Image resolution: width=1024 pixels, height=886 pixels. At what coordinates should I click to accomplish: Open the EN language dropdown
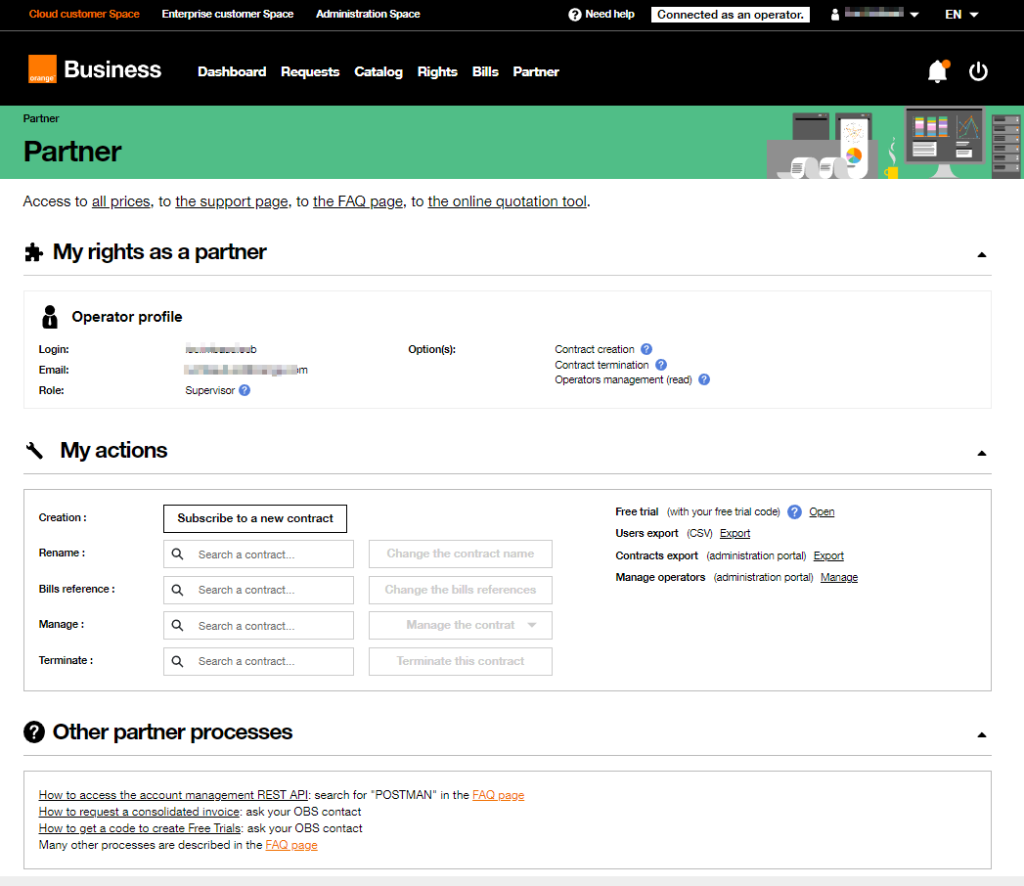[961, 14]
